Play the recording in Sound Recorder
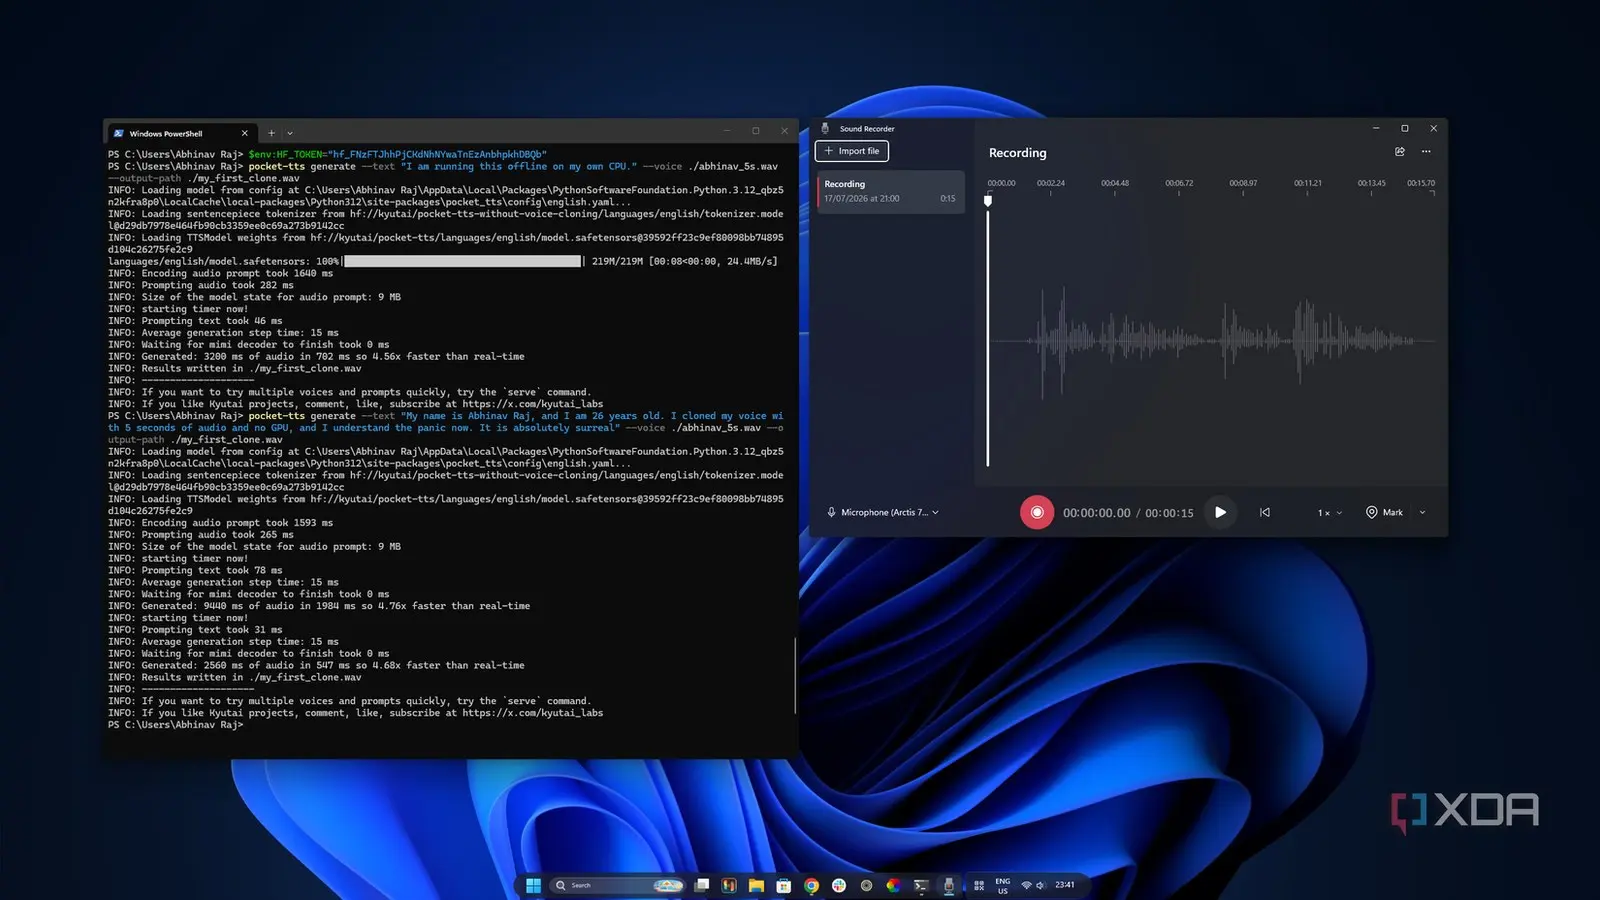The height and width of the screenshot is (900, 1600). [x=1220, y=512]
